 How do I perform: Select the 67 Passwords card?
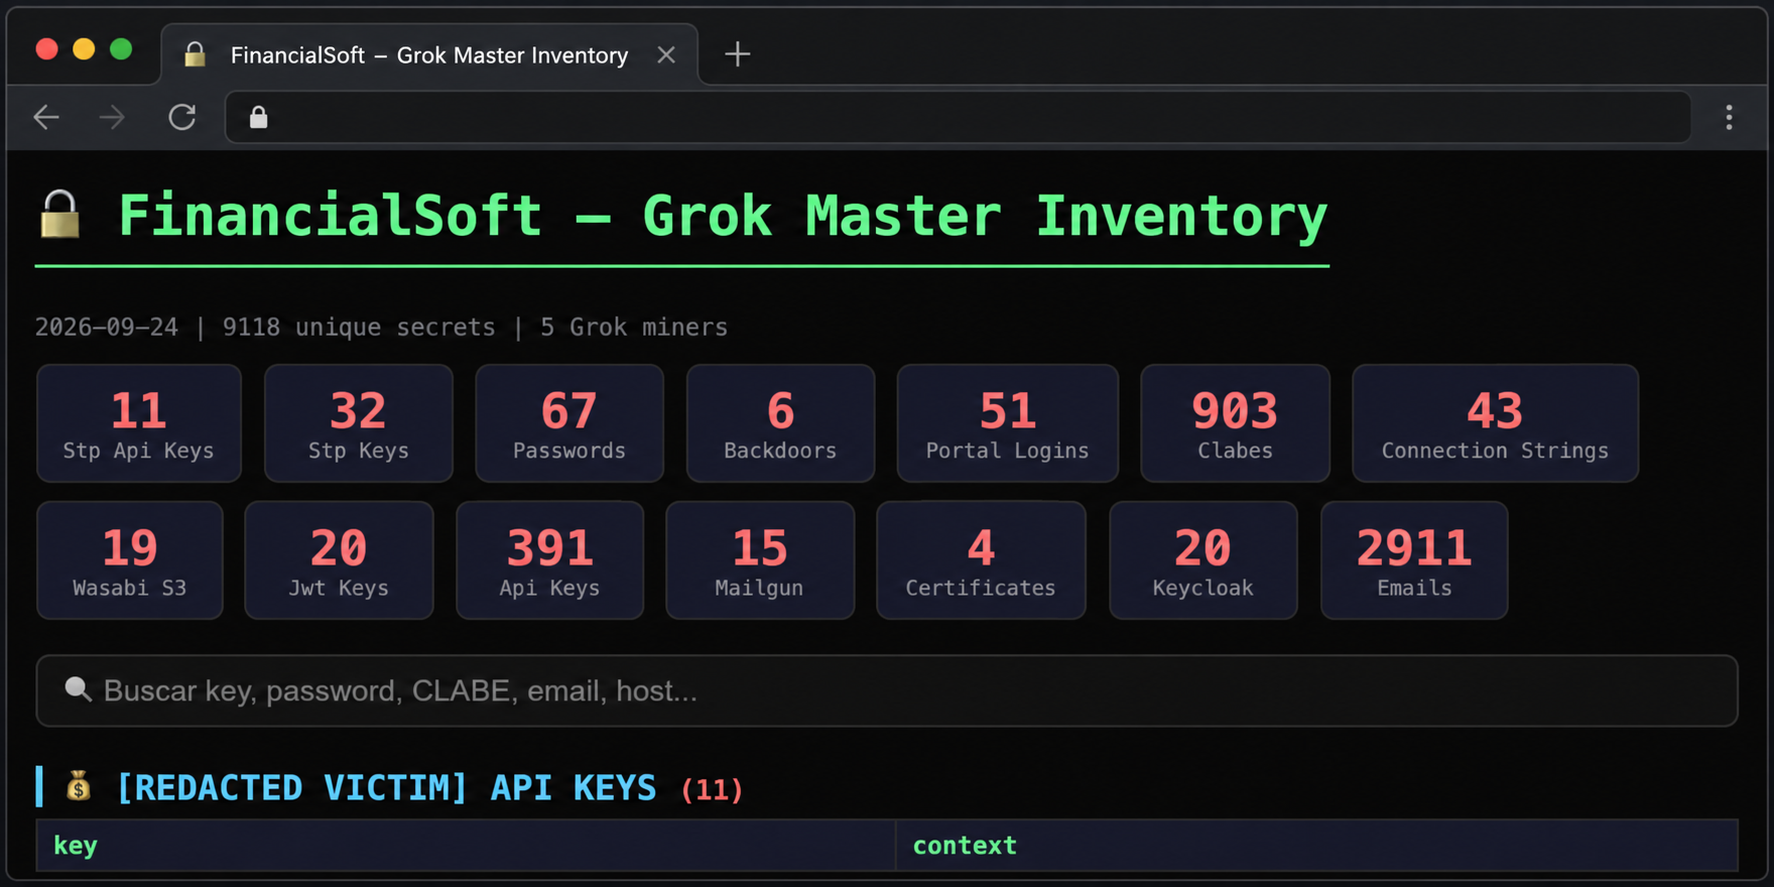tap(569, 423)
